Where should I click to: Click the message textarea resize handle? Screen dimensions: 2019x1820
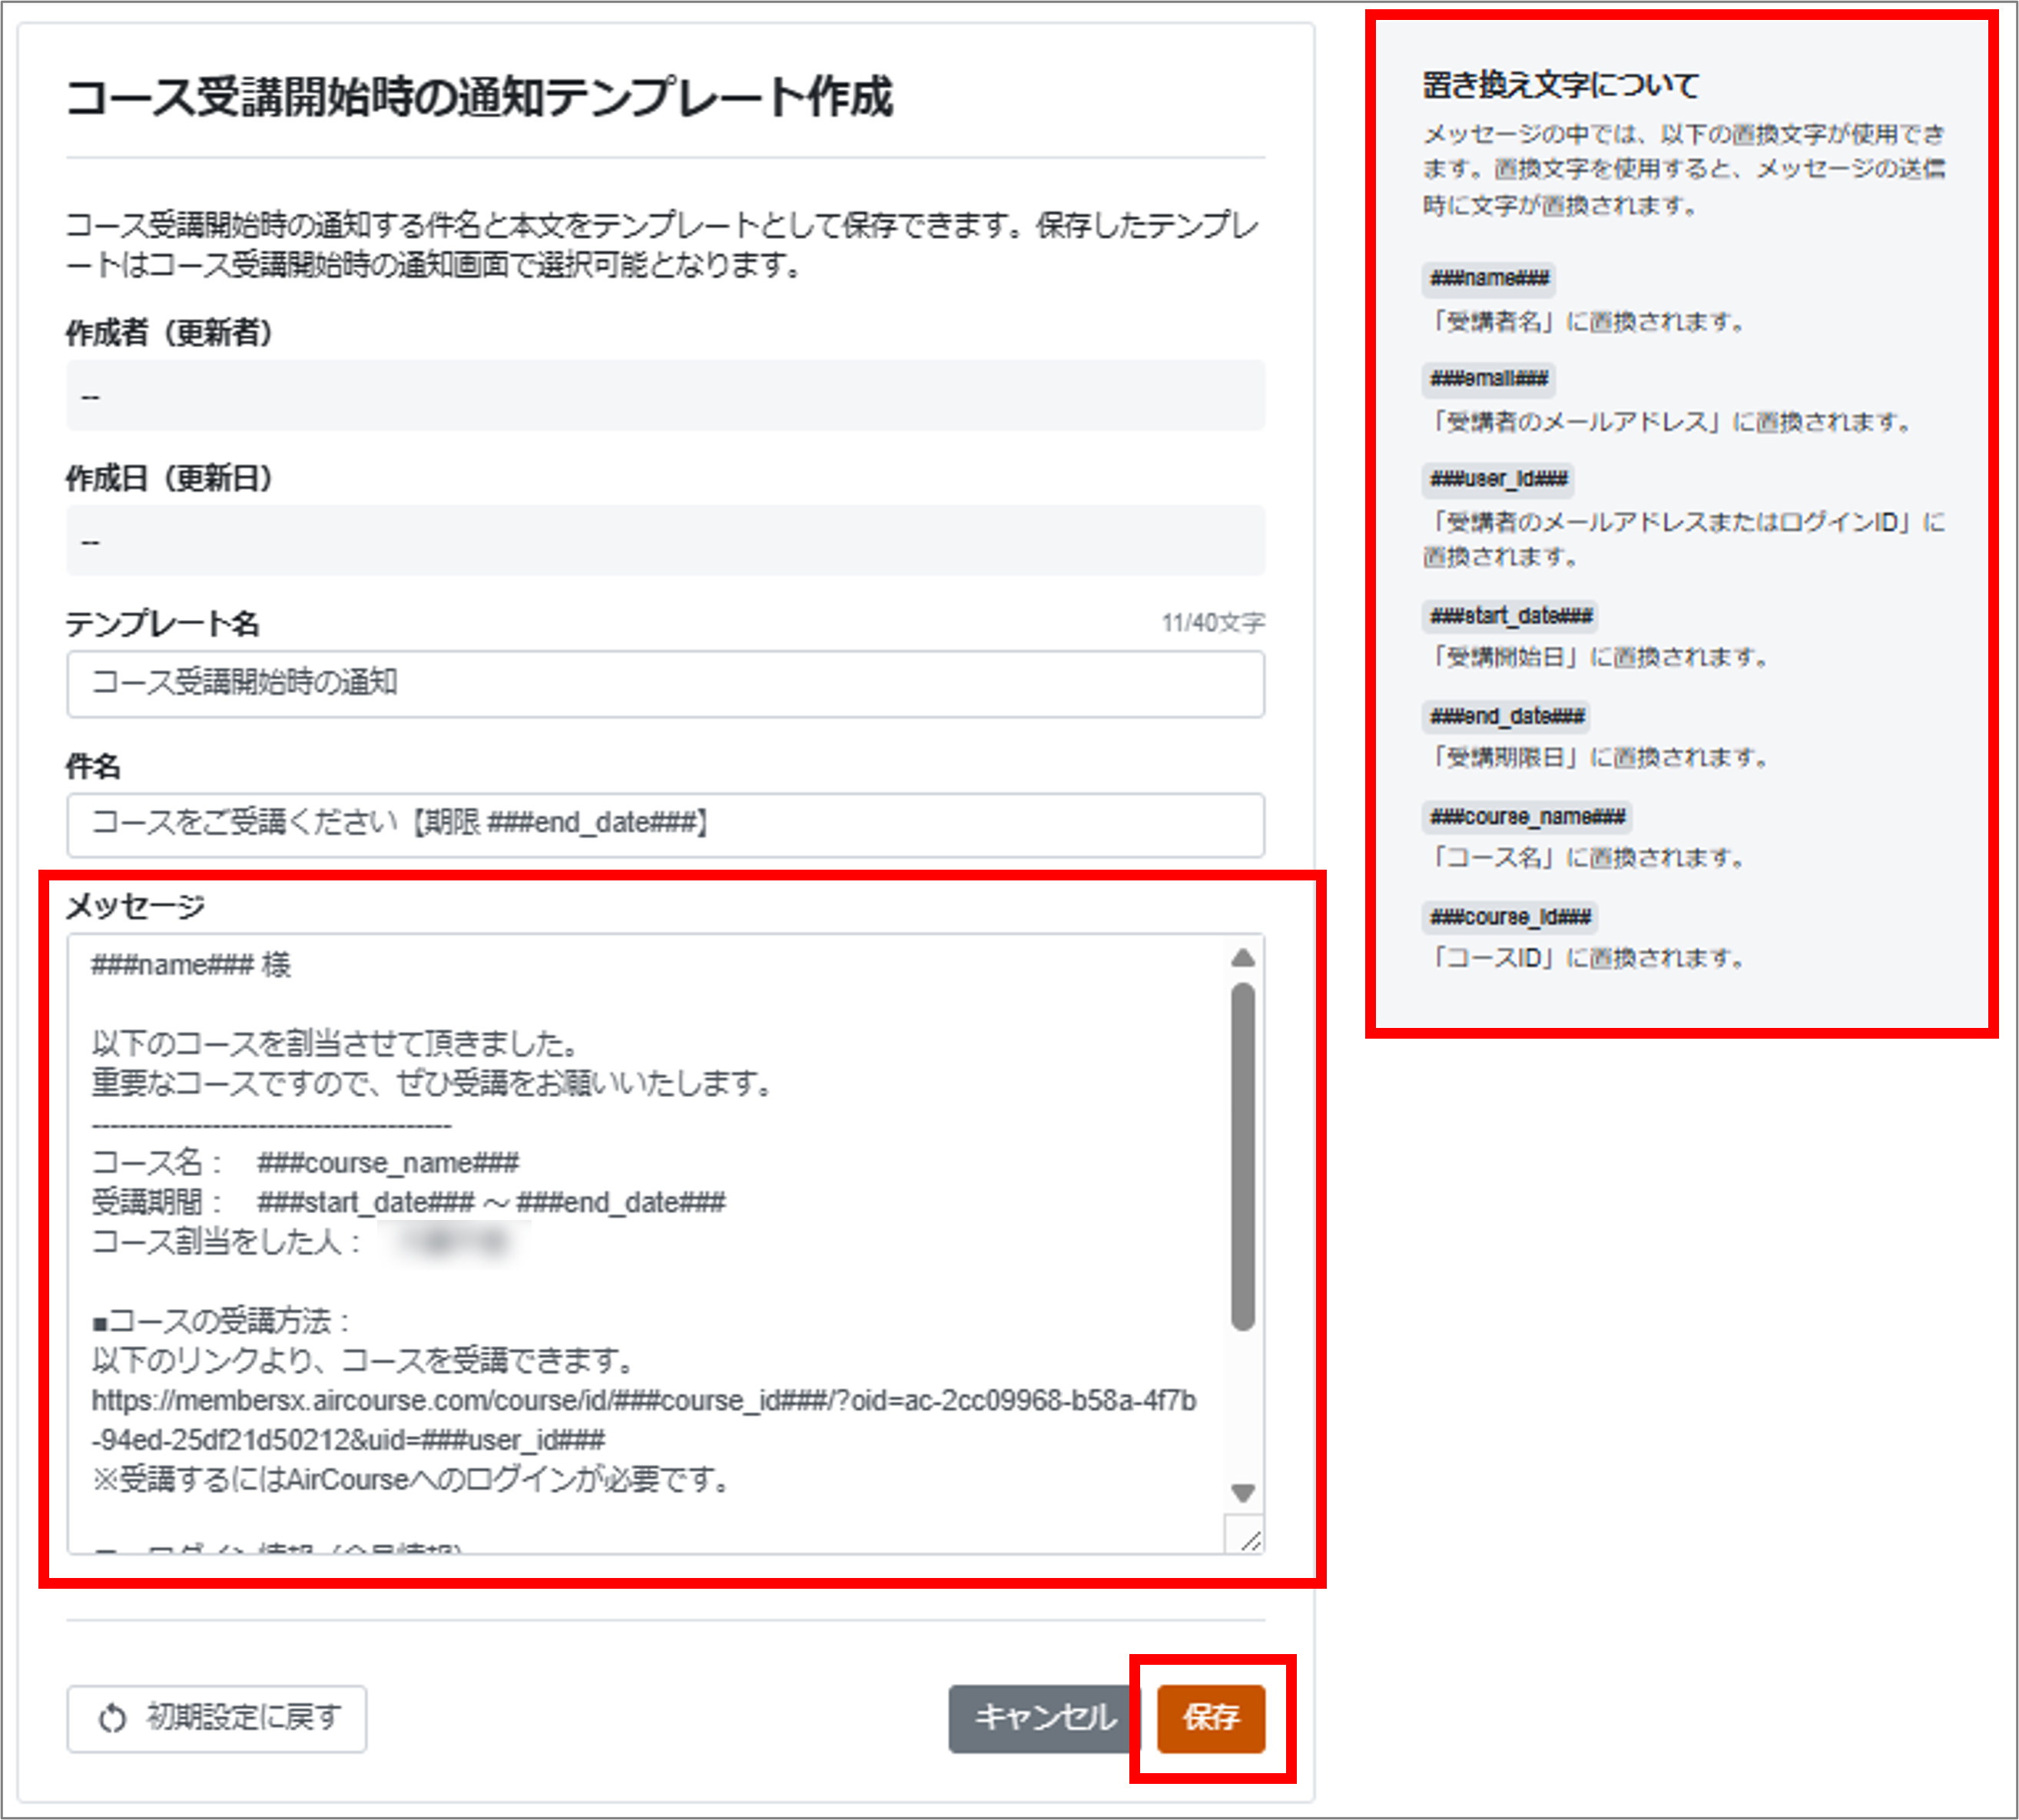click(1250, 1540)
